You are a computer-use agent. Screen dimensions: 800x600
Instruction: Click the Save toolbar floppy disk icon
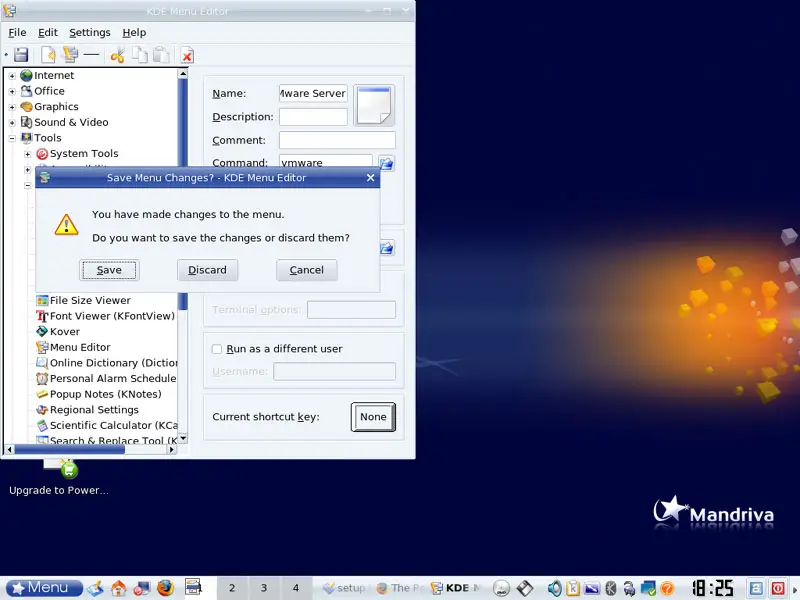click(21, 55)
